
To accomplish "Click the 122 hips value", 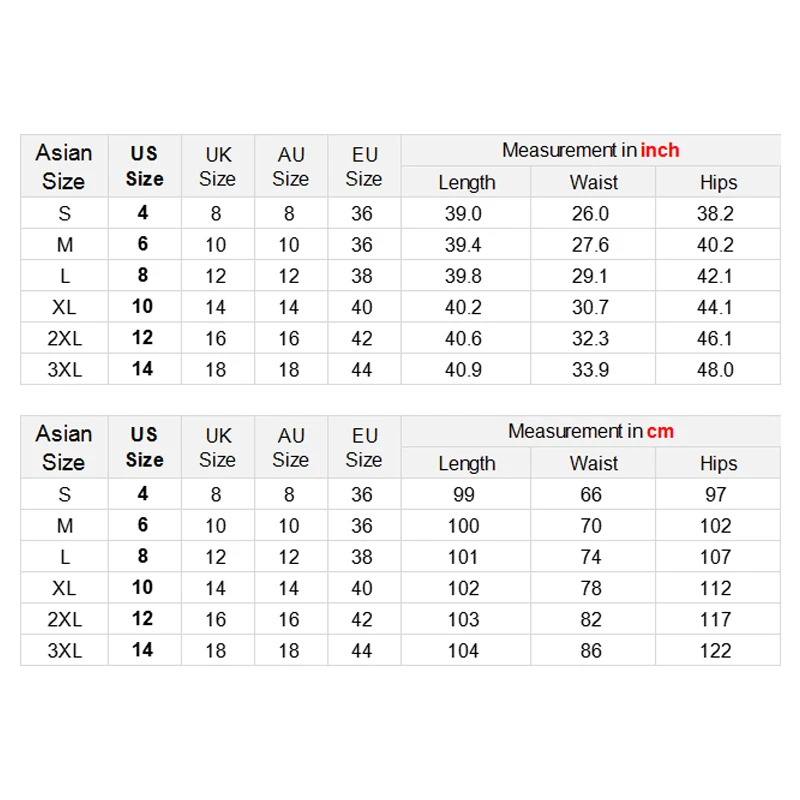I will tap(715, 651).
